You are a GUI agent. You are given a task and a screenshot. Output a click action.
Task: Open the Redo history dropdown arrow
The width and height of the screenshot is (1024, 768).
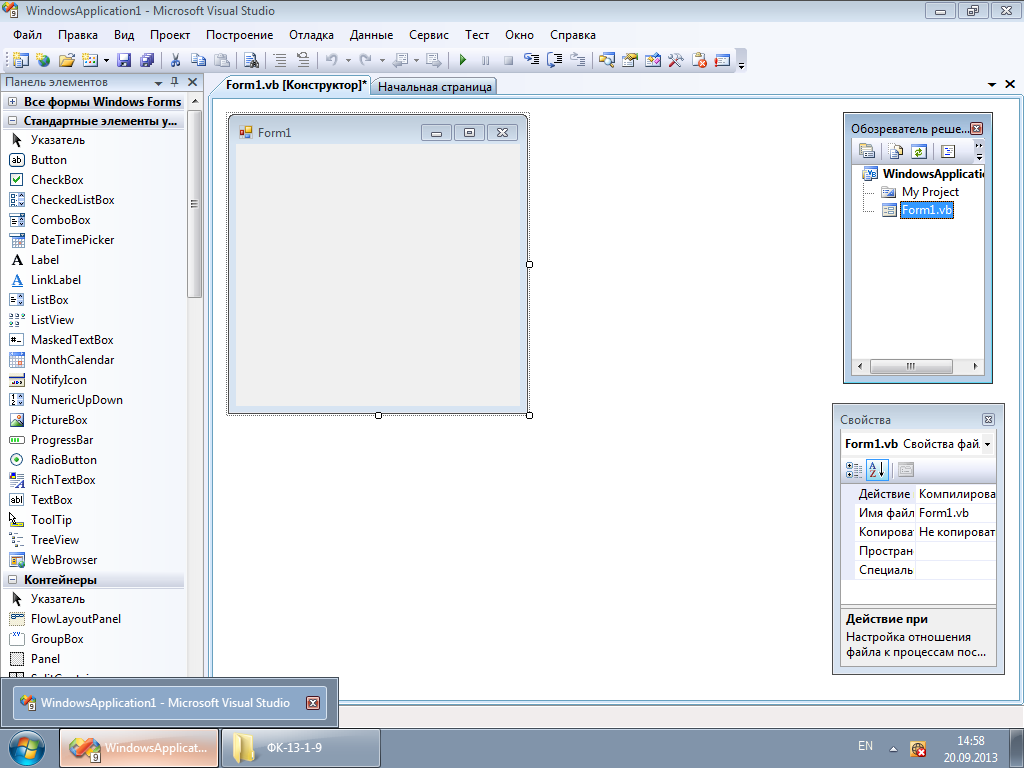(382, 61)
